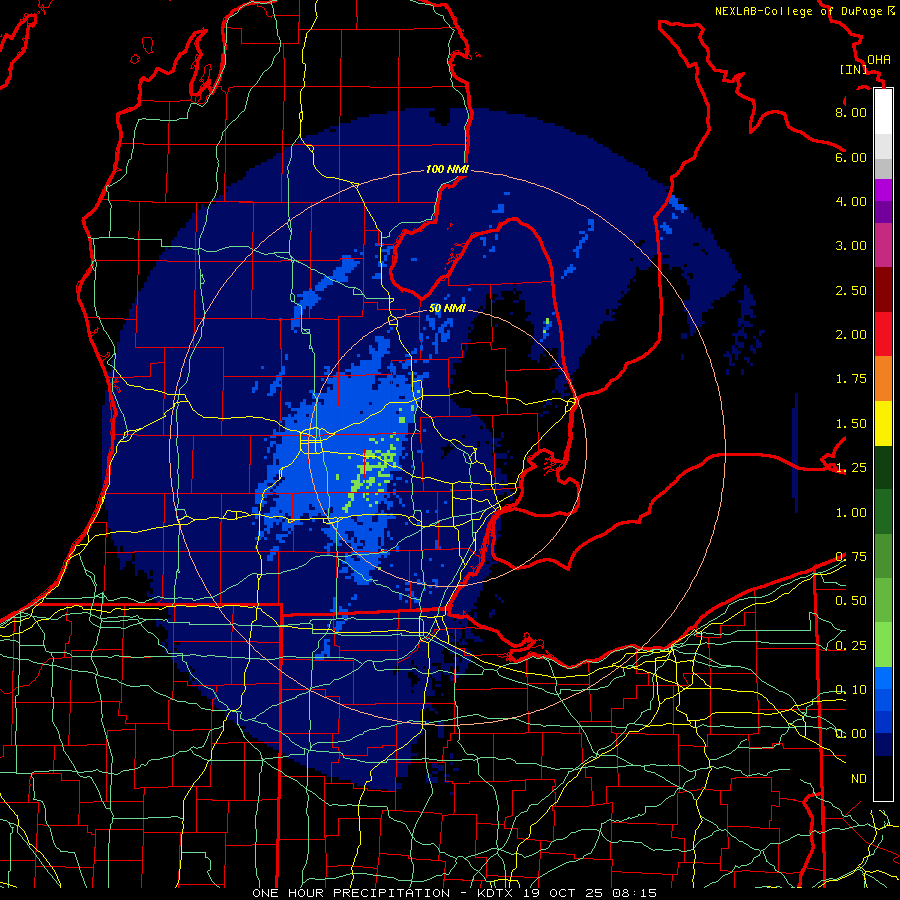Viewport: 900px width, 900px height.
Task: Click the 2.50 legend value
Action: click(851, 290)
